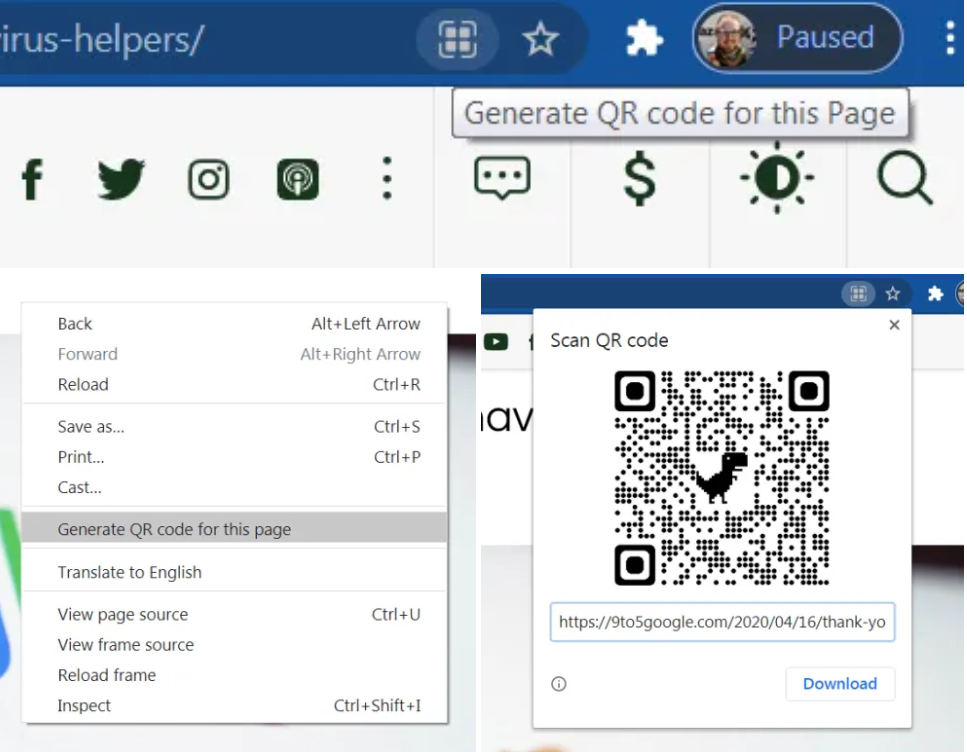Choose Translate to English
The image size is (967, 752).
coord(234,572)
